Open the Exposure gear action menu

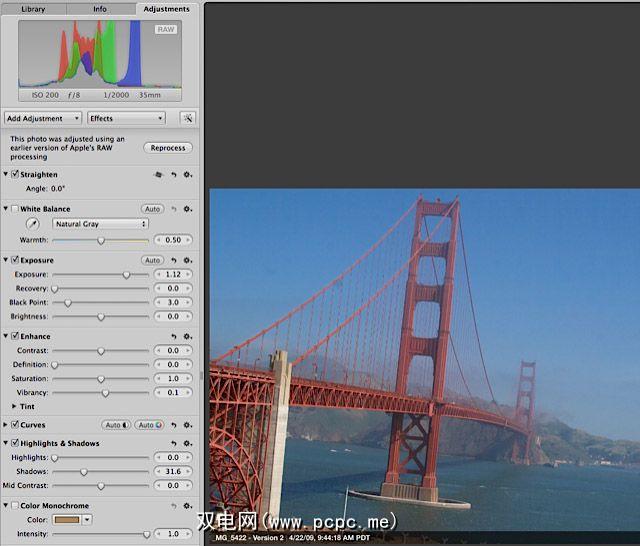coord(187,260)
